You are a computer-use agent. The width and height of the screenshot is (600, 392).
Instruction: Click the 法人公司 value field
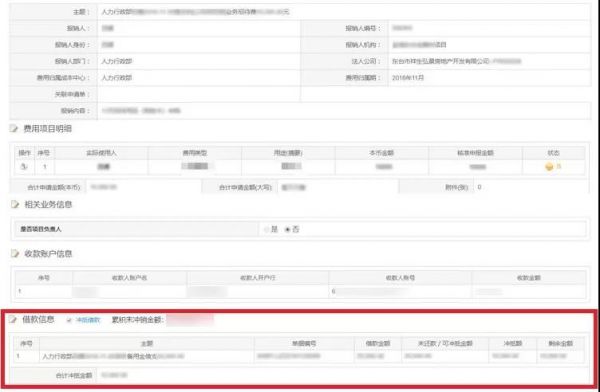point(489,61)
